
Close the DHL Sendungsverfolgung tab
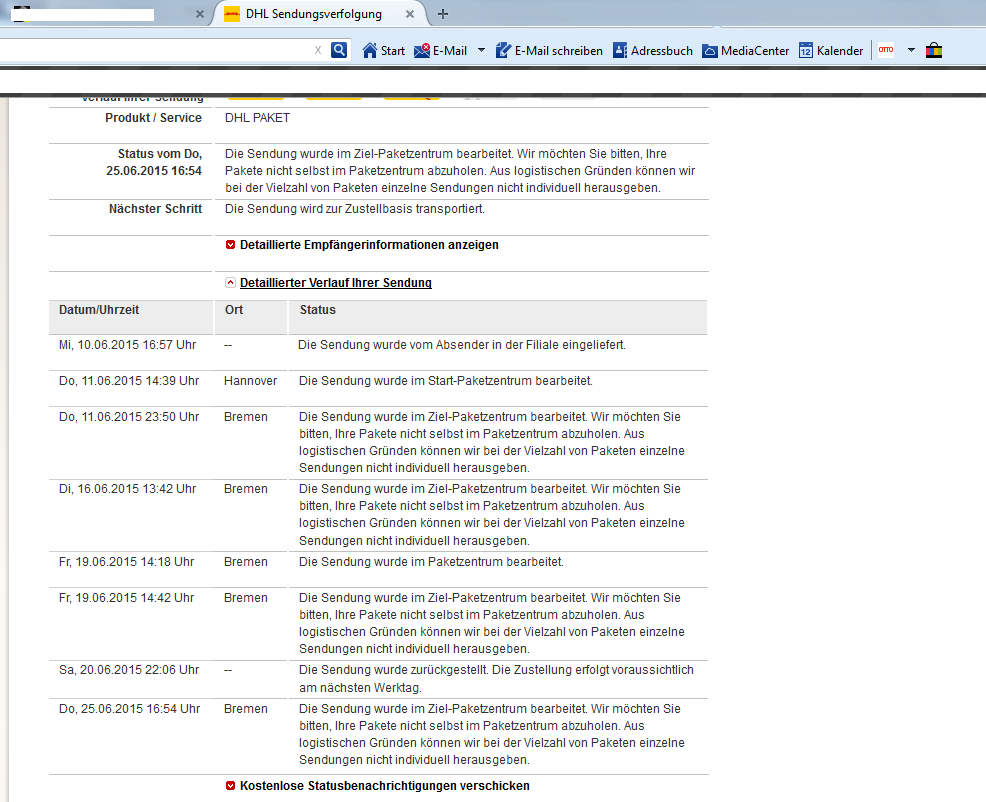coord(410,14)
